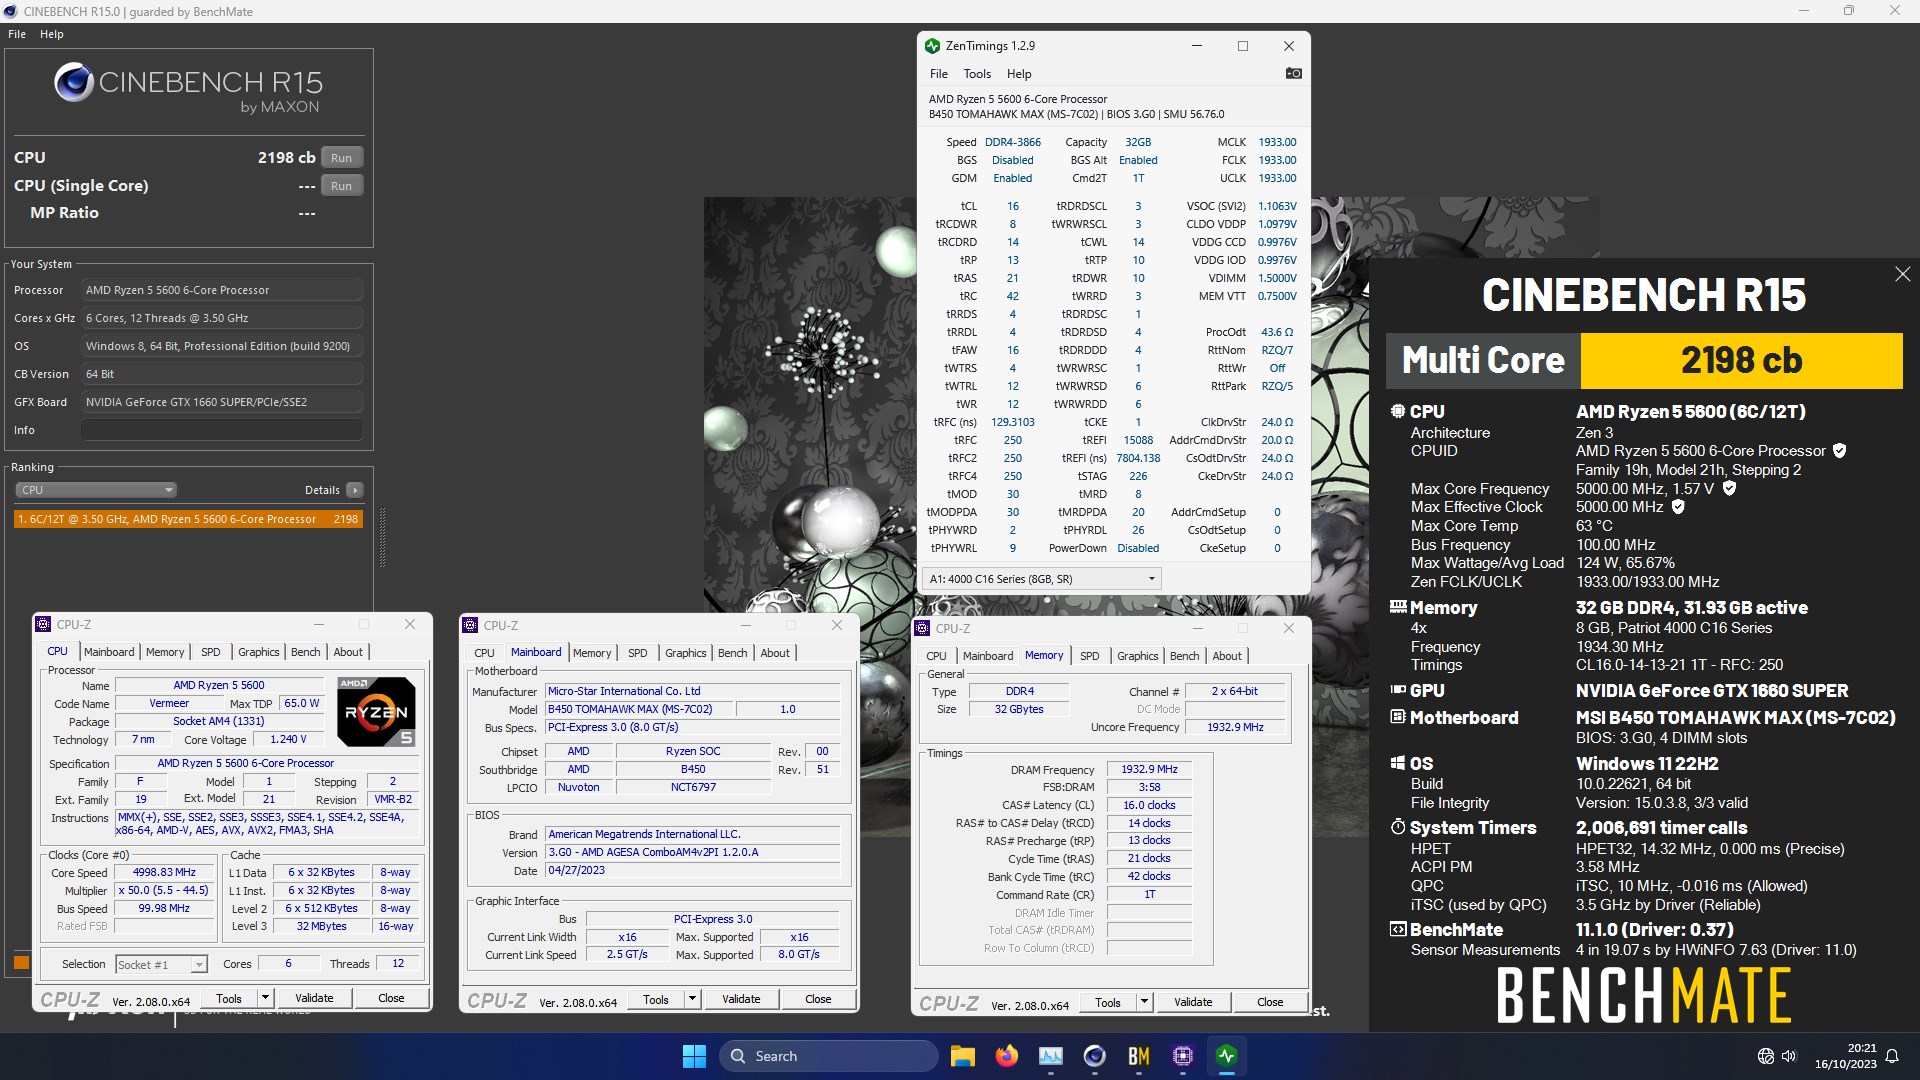Open About tab in Memory CPU-Z window
Viewport: 1920px width, 1080px height.
[x=1227, y=656]
